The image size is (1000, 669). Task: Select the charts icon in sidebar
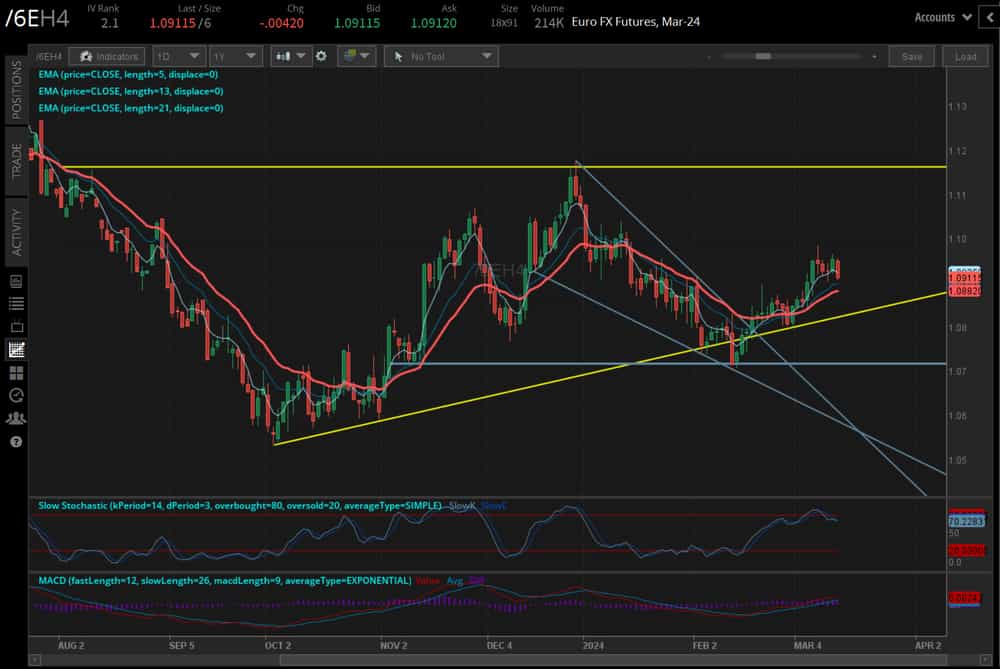click(x=16, y=349)
